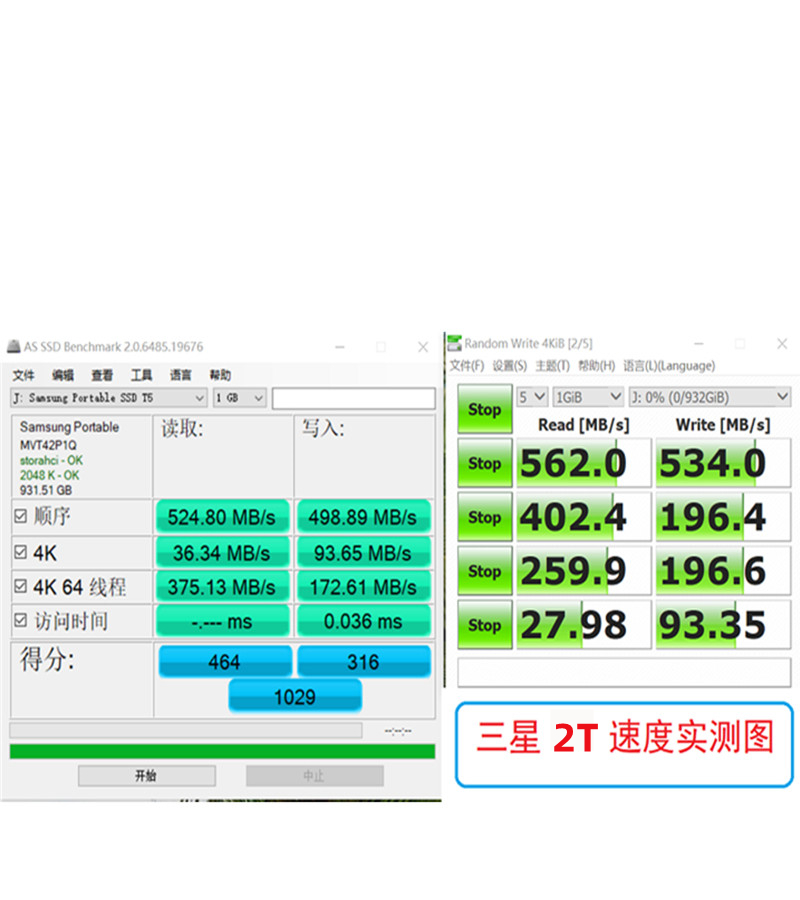Open the test count 5 dropdown

532,397
